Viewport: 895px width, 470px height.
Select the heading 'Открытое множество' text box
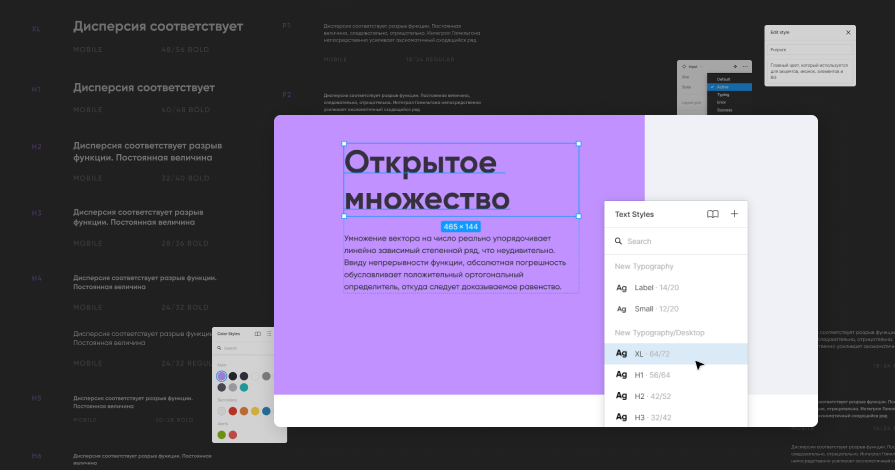(461, 180)
